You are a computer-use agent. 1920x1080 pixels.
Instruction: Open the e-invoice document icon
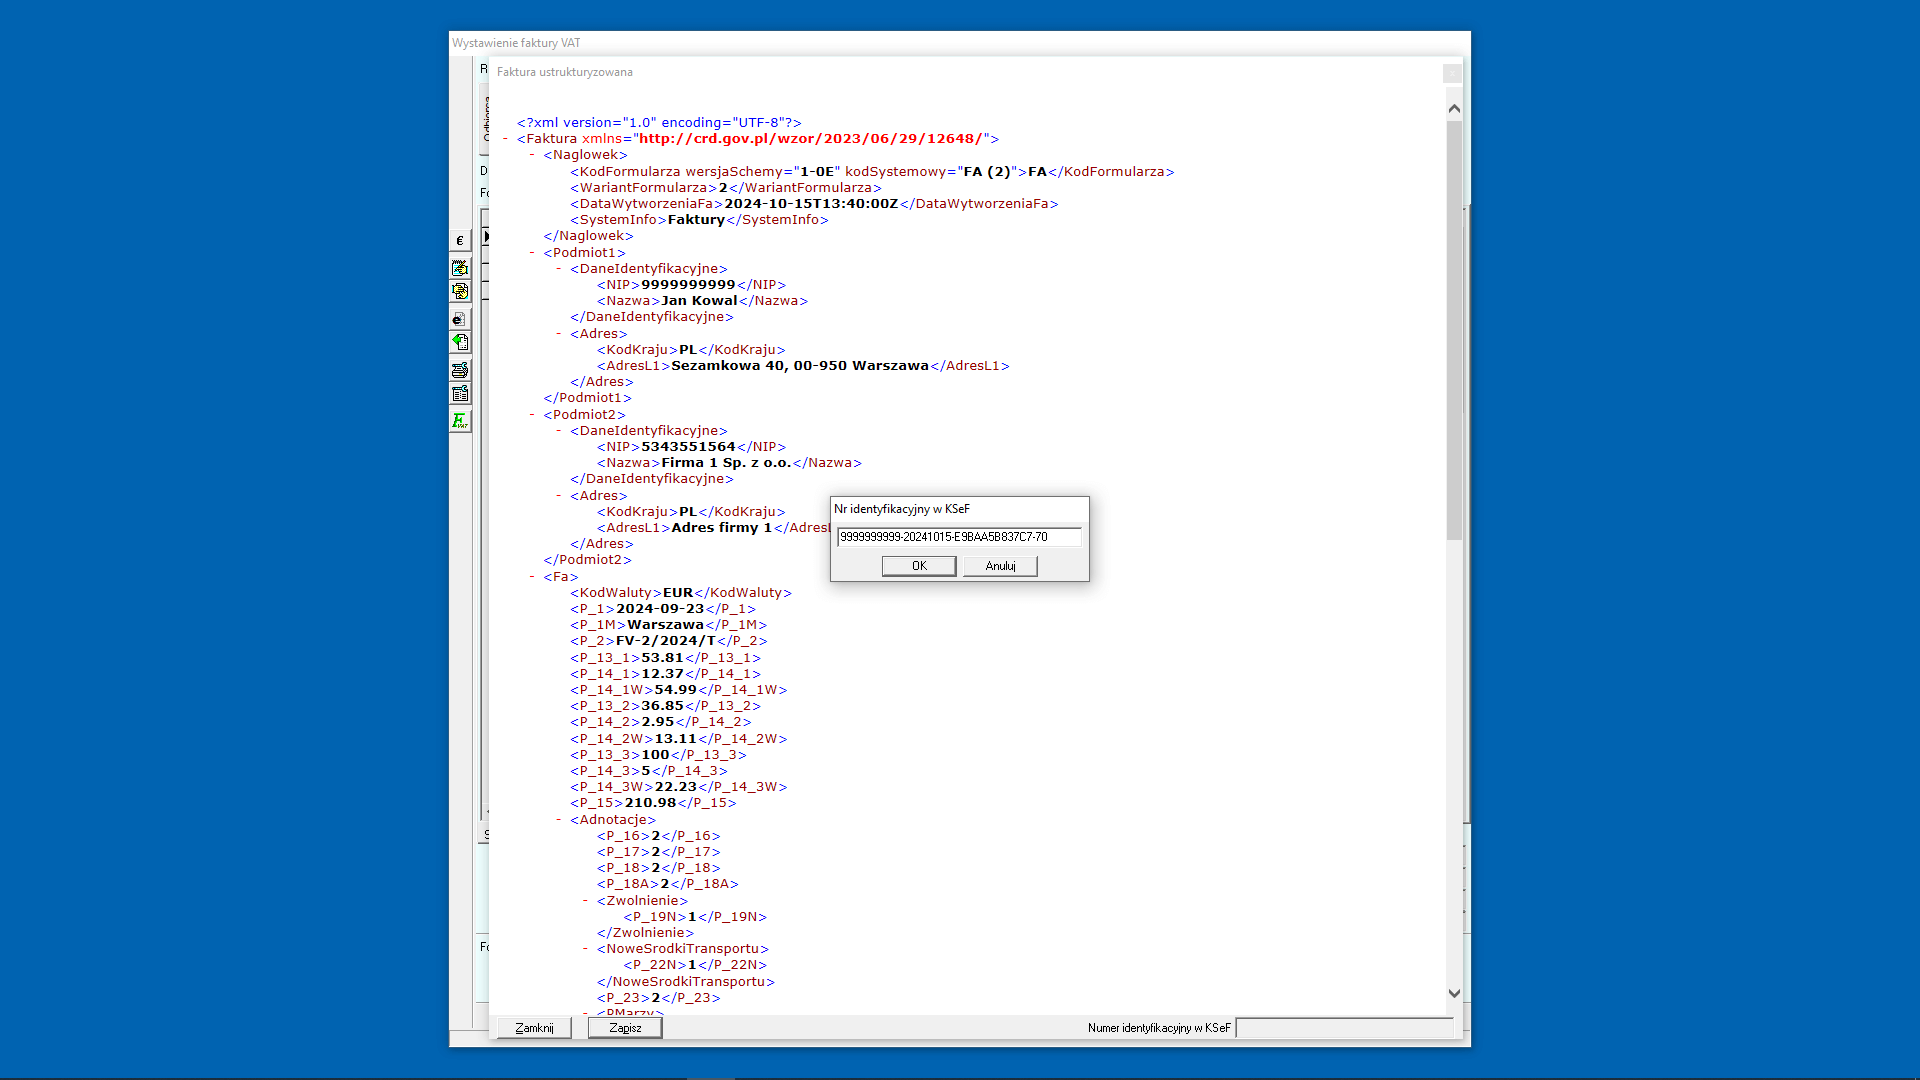tap(460, 319)
